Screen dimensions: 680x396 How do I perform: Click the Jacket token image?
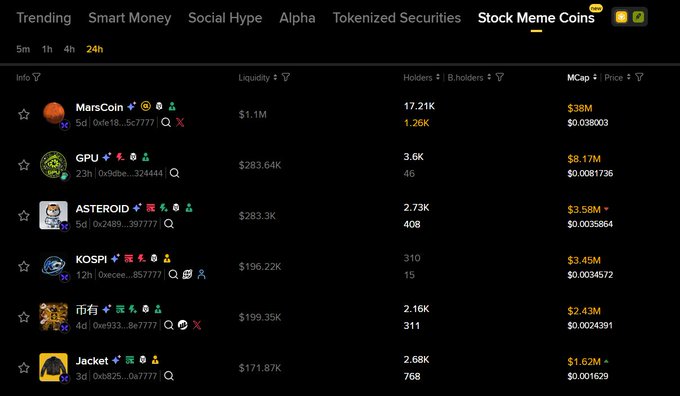pyautogui.click(x=53, y=367)
